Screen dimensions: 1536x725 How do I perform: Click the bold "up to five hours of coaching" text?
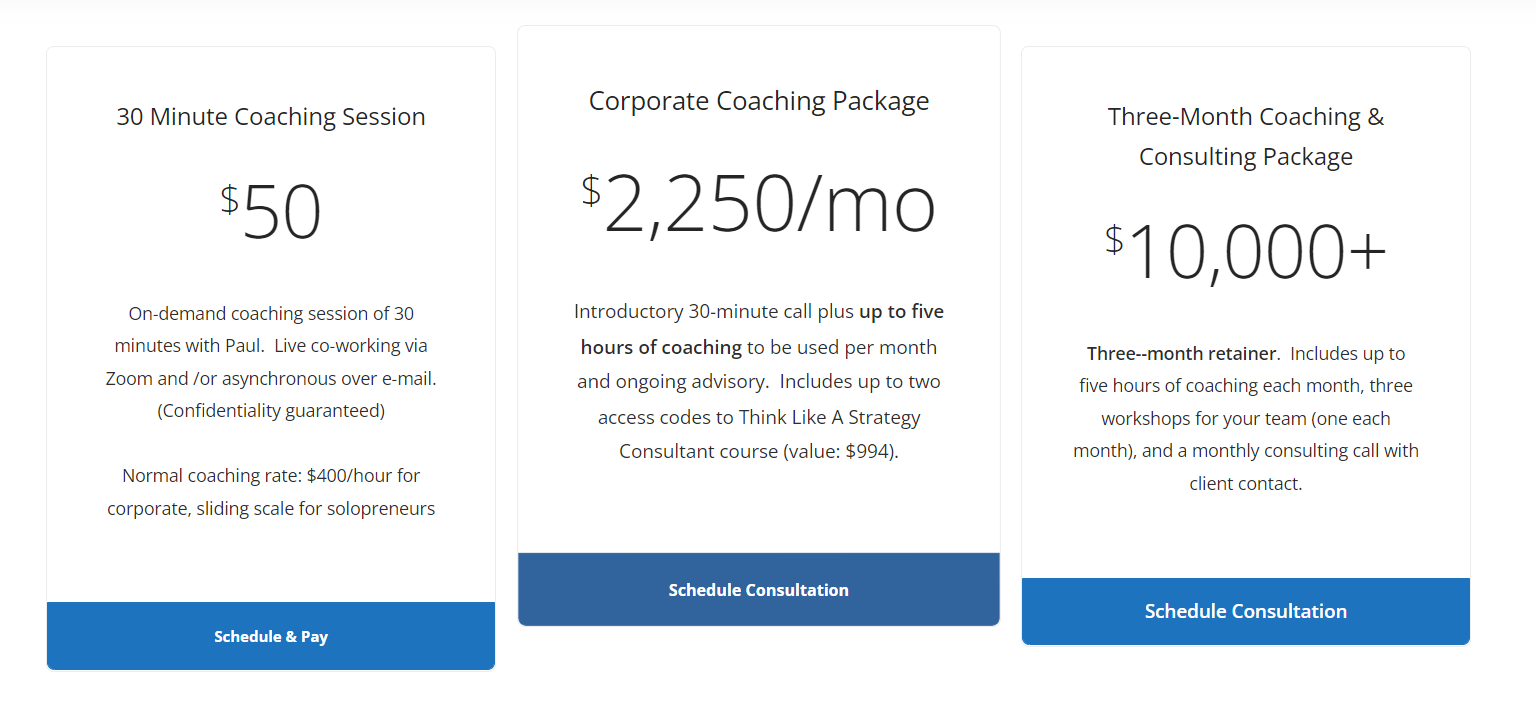coord(900,312)
